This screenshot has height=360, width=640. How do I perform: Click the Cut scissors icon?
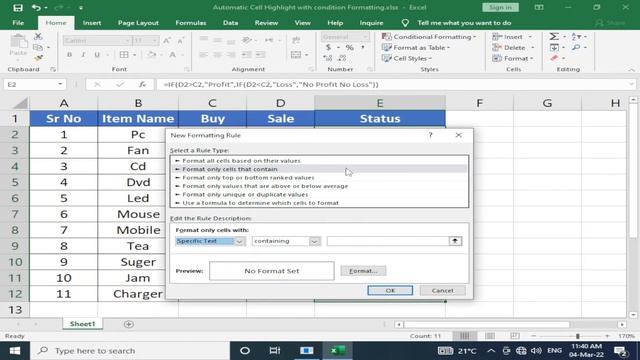[38, 37]
